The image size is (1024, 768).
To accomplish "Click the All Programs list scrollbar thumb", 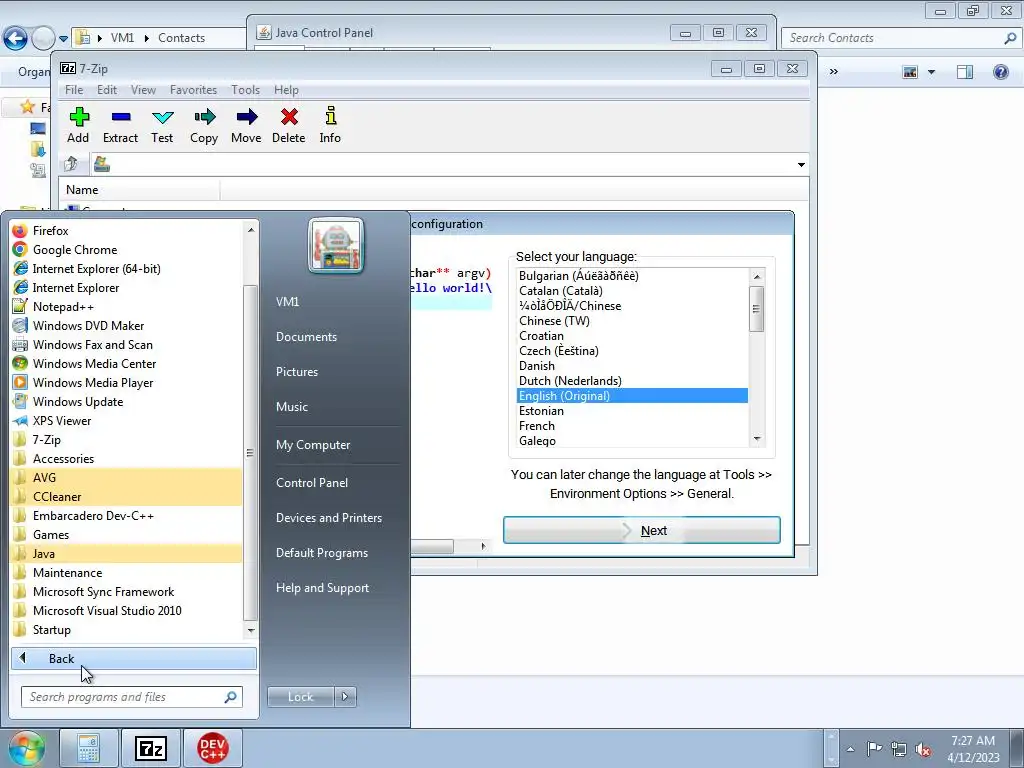I will point(250,453).
